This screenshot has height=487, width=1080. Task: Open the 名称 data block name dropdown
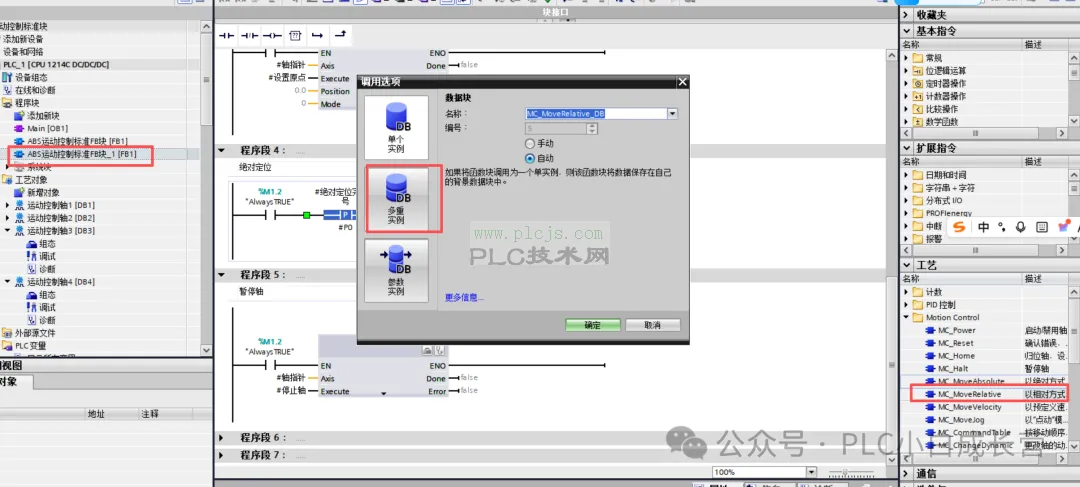pos(673,114)
